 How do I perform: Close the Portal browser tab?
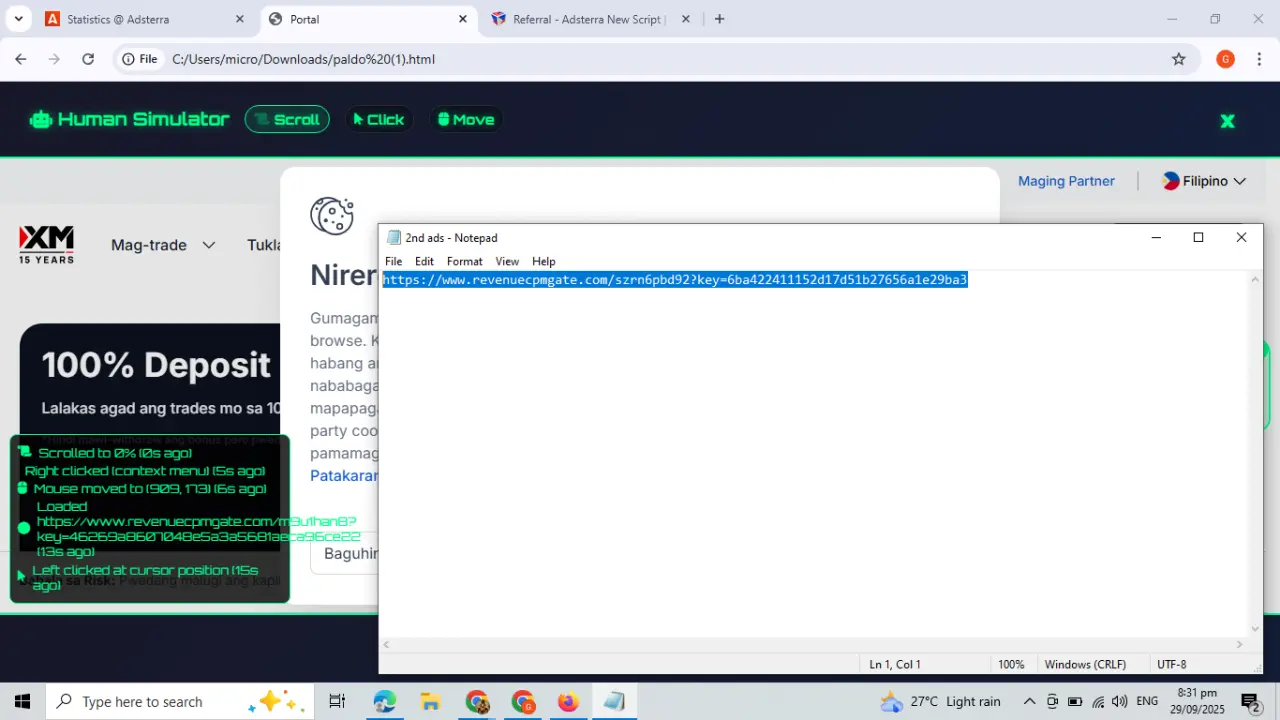463,19
